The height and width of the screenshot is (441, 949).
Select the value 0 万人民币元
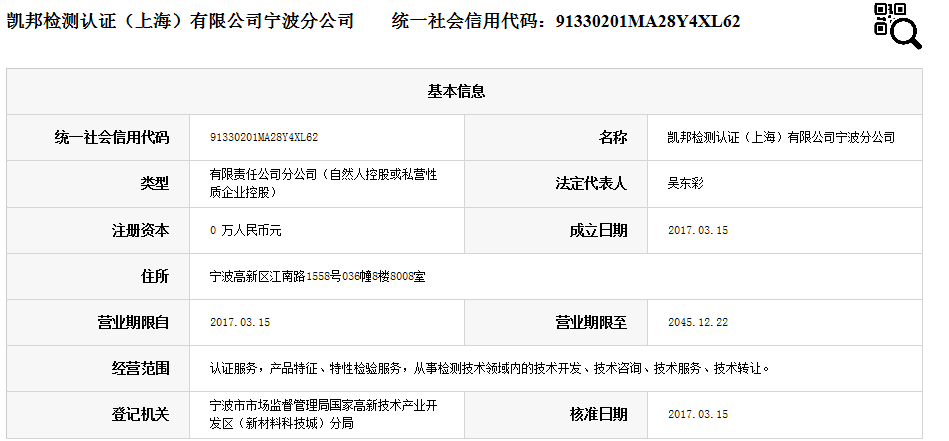[246, 230]
